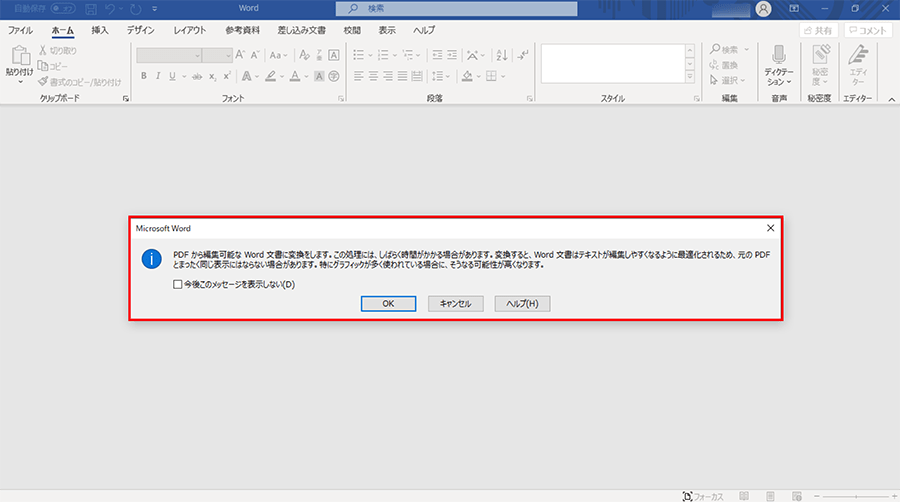The height and width of the screenshot is (502, 900).
Task: Center align the text
Action: (x=373, y=76)
